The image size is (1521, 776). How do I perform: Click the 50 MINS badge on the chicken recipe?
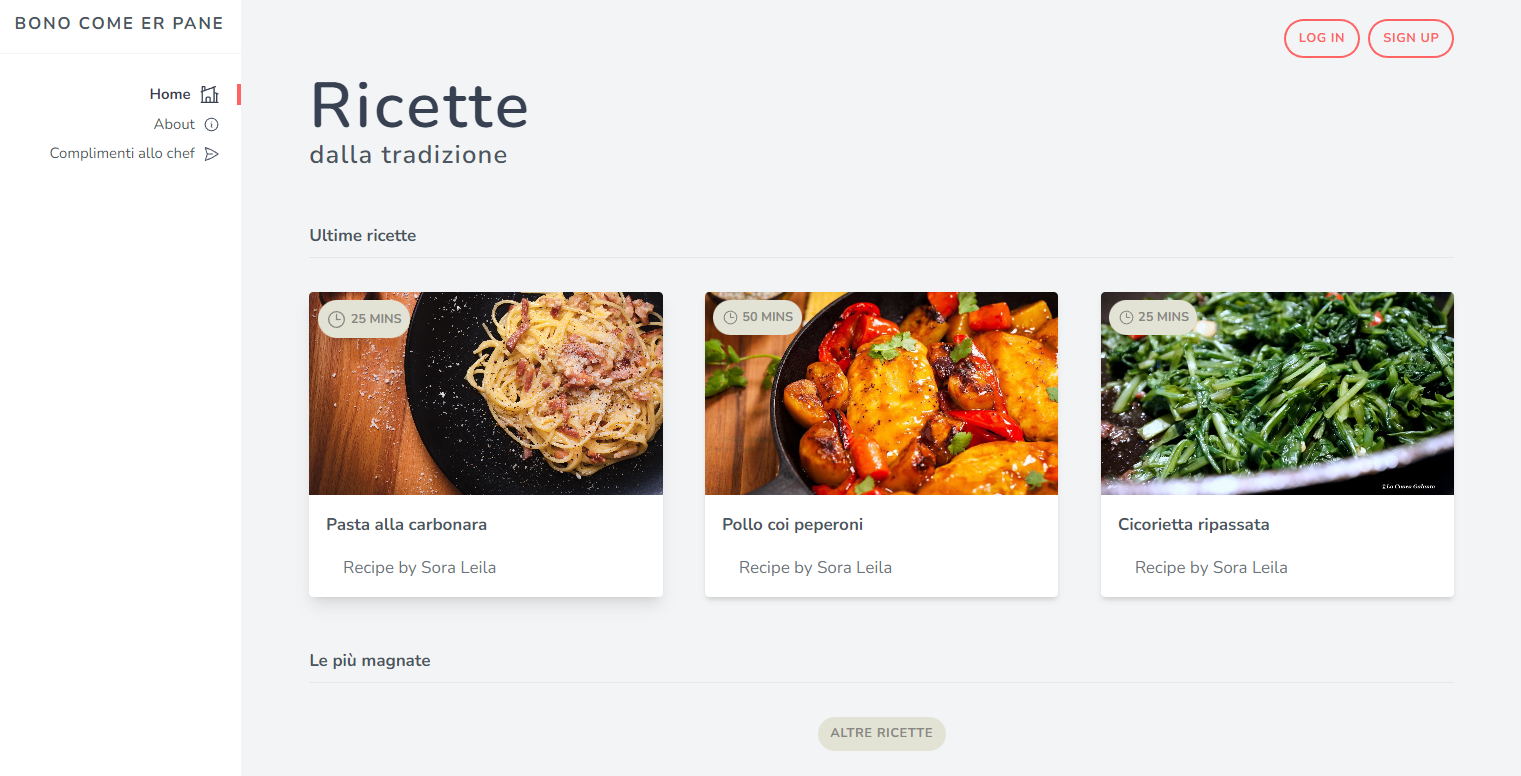(x=757, y=317)
